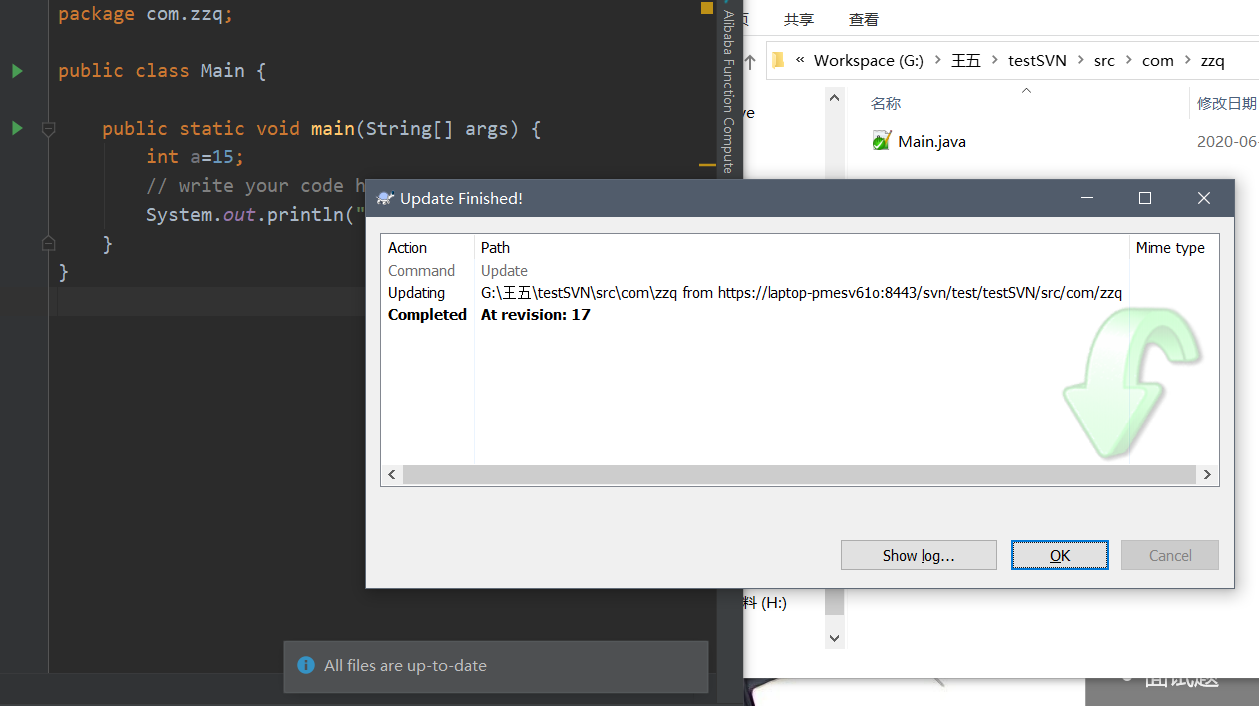Open Alibaba Function Compute side panel
Image resolution: width=1259 pixels, height=706 pixels.
click(729, 90)
